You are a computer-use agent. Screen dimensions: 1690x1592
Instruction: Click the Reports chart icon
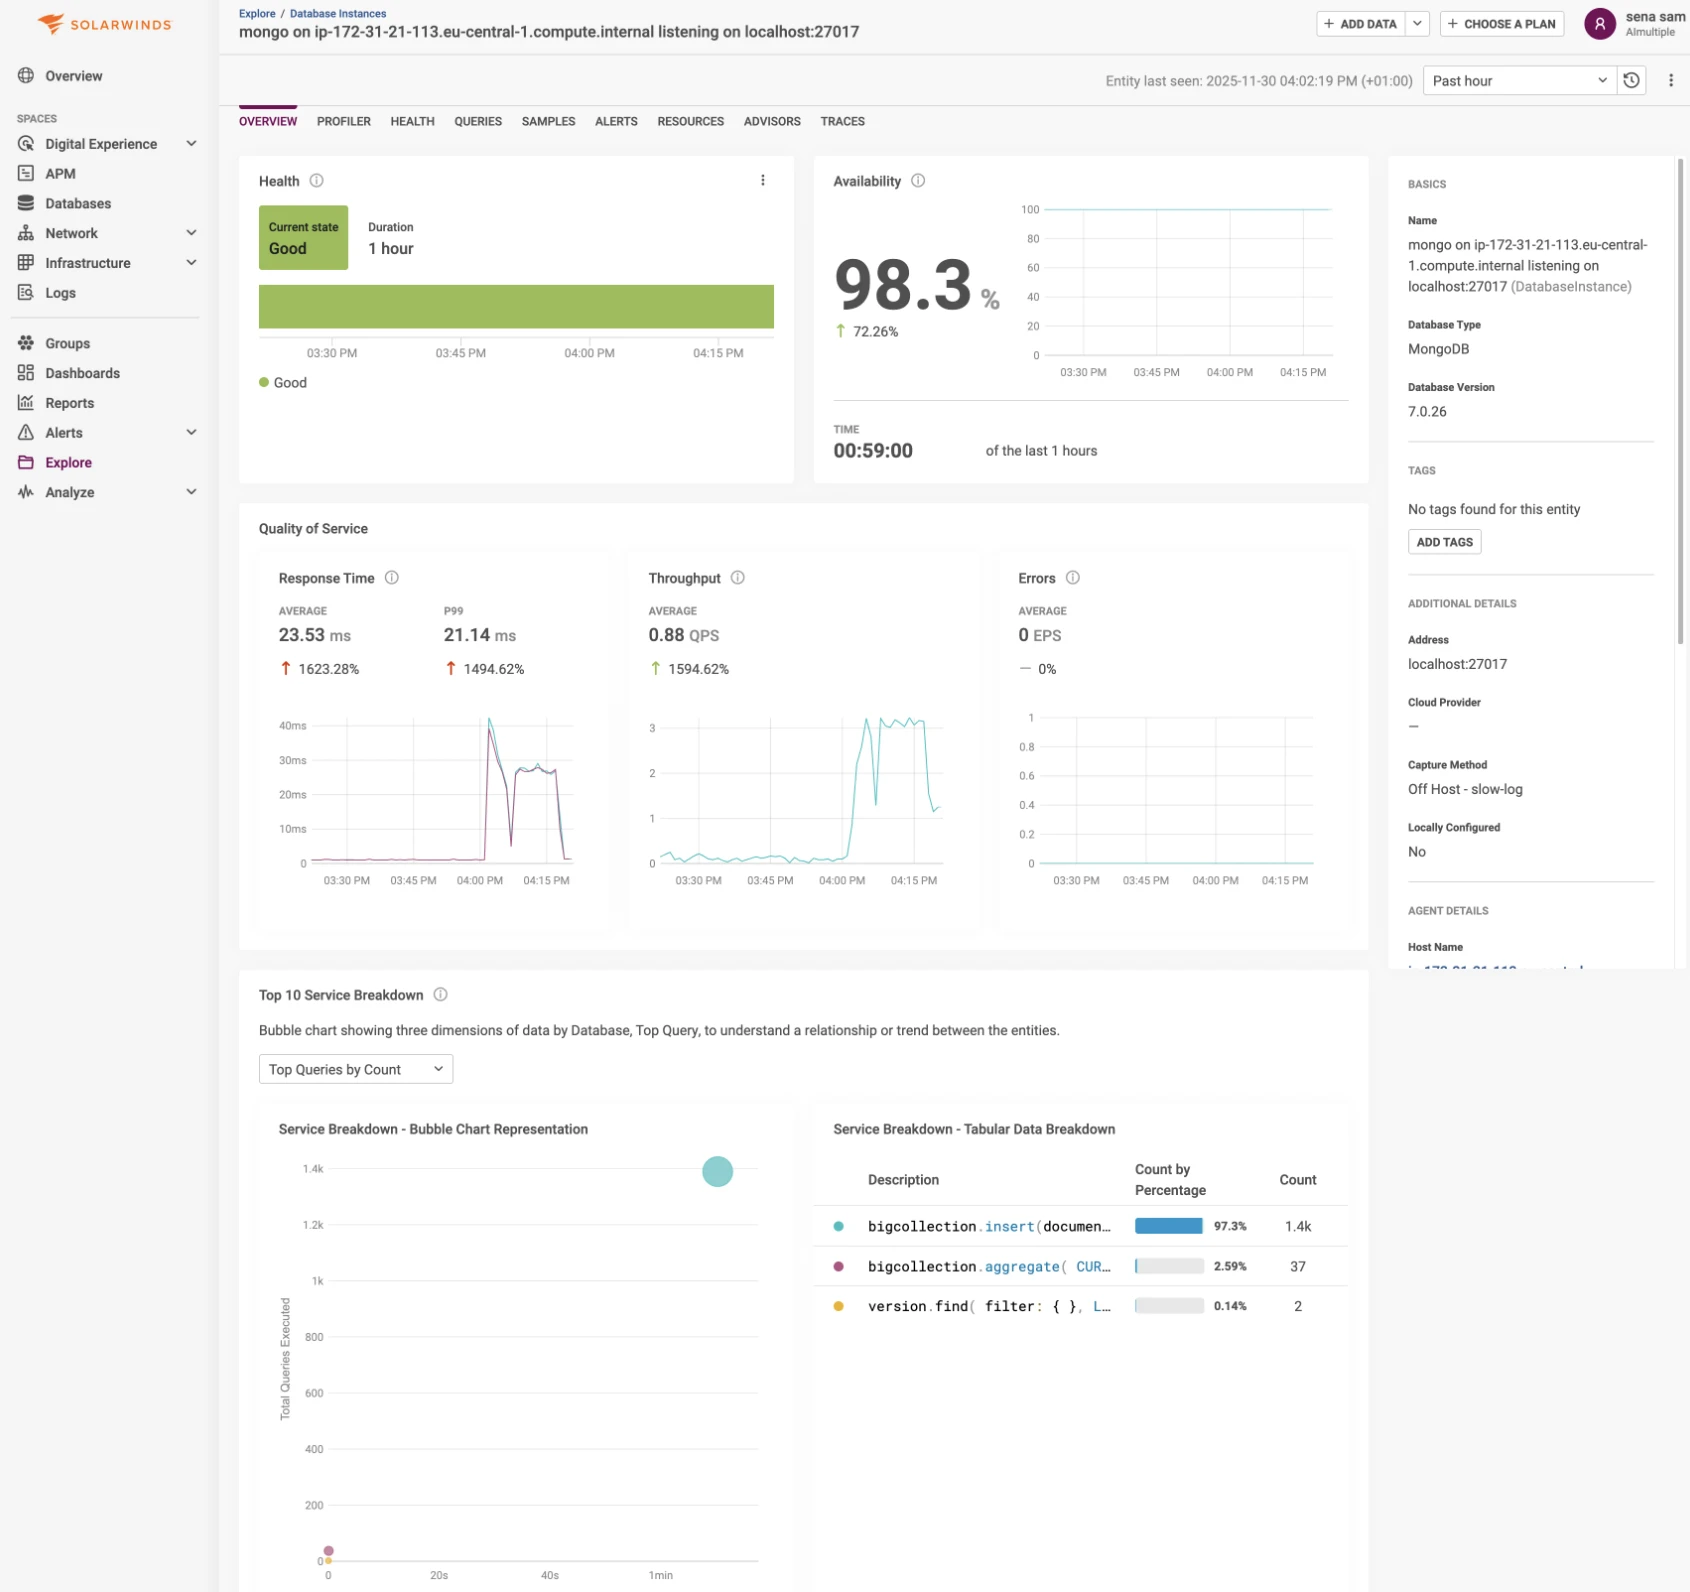(x=26, y=403)
